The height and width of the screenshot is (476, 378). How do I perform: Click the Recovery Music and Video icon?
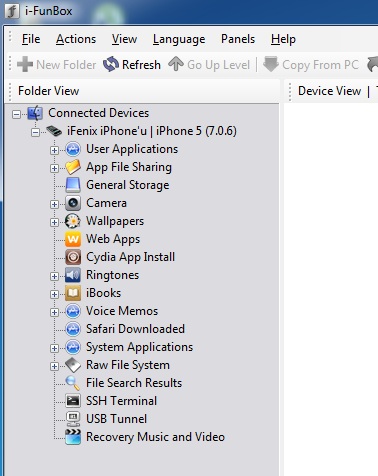point(73,437)
